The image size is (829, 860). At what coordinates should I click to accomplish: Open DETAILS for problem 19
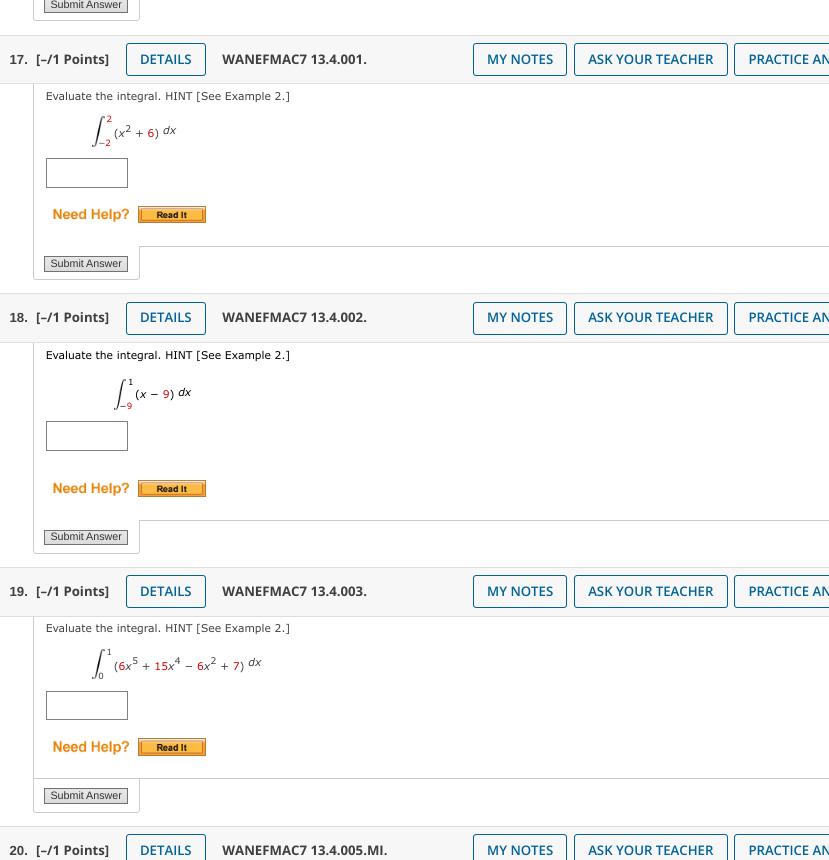point(165,591)
